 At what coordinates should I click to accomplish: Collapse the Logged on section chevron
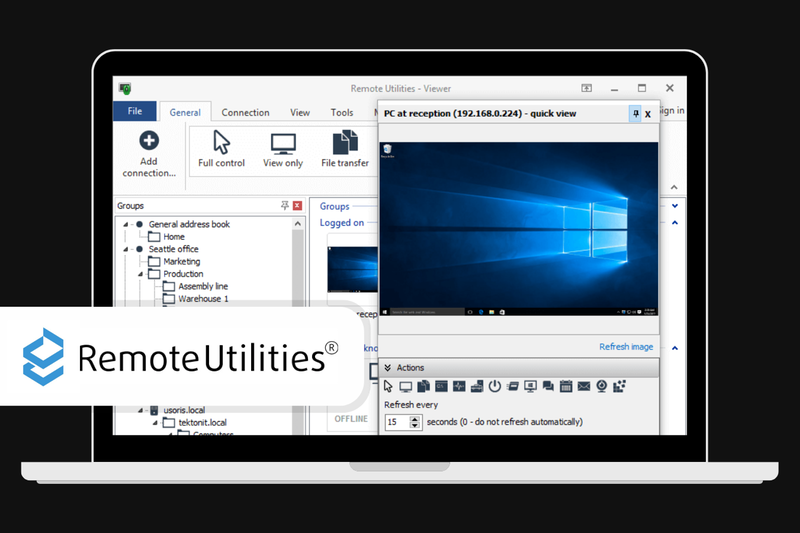pos(675,223)
